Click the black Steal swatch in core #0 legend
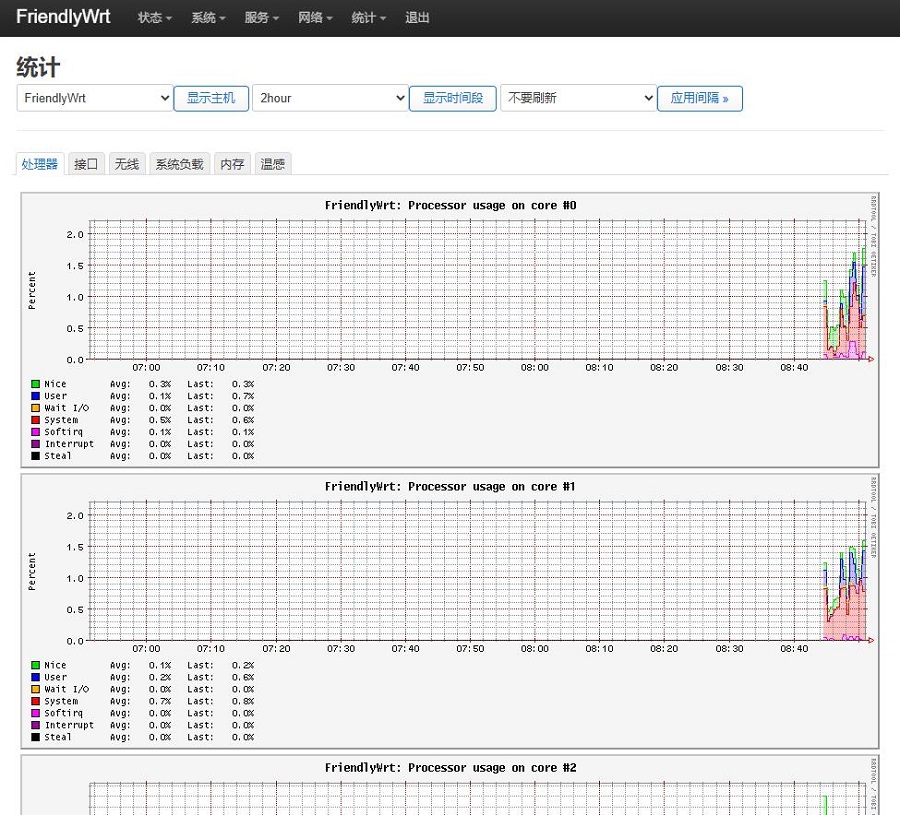This screenshot has height=815, width=900. click(36, 456)
